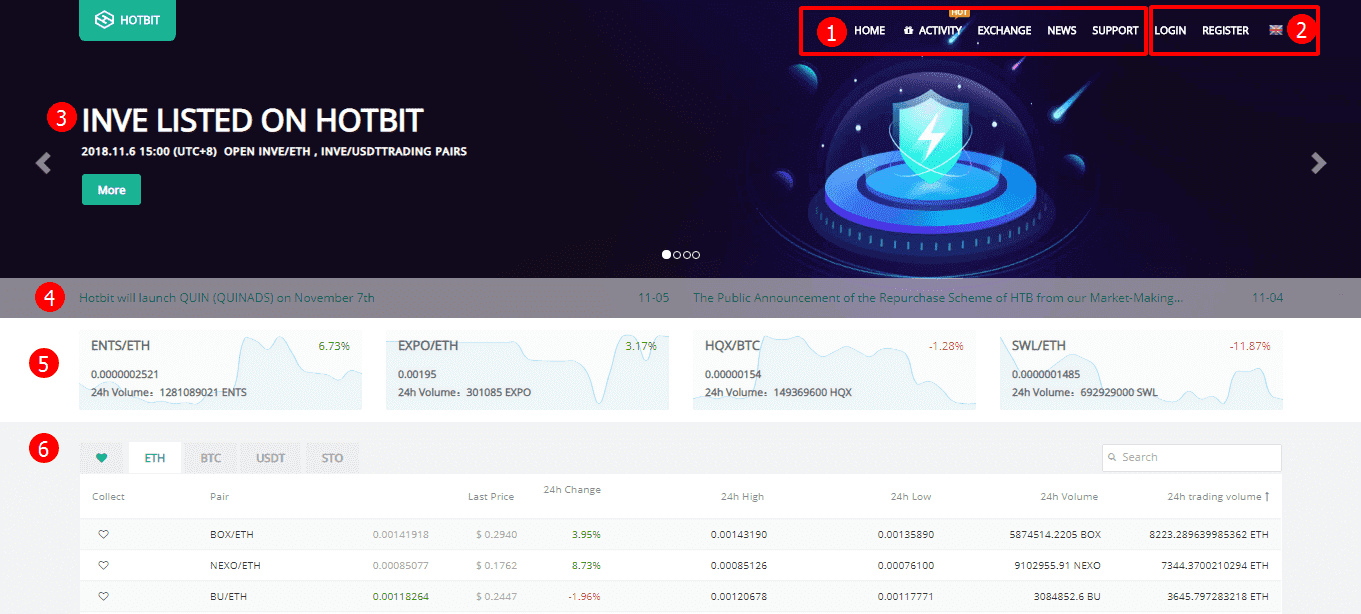
Task: Click the 24h Volume column header
Action: click(1069, 496)
